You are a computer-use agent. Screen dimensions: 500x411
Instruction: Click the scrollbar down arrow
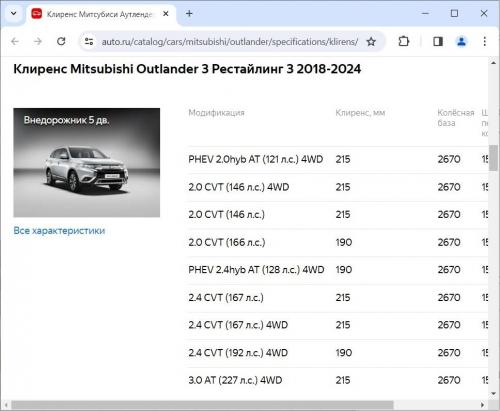point(494,394)
